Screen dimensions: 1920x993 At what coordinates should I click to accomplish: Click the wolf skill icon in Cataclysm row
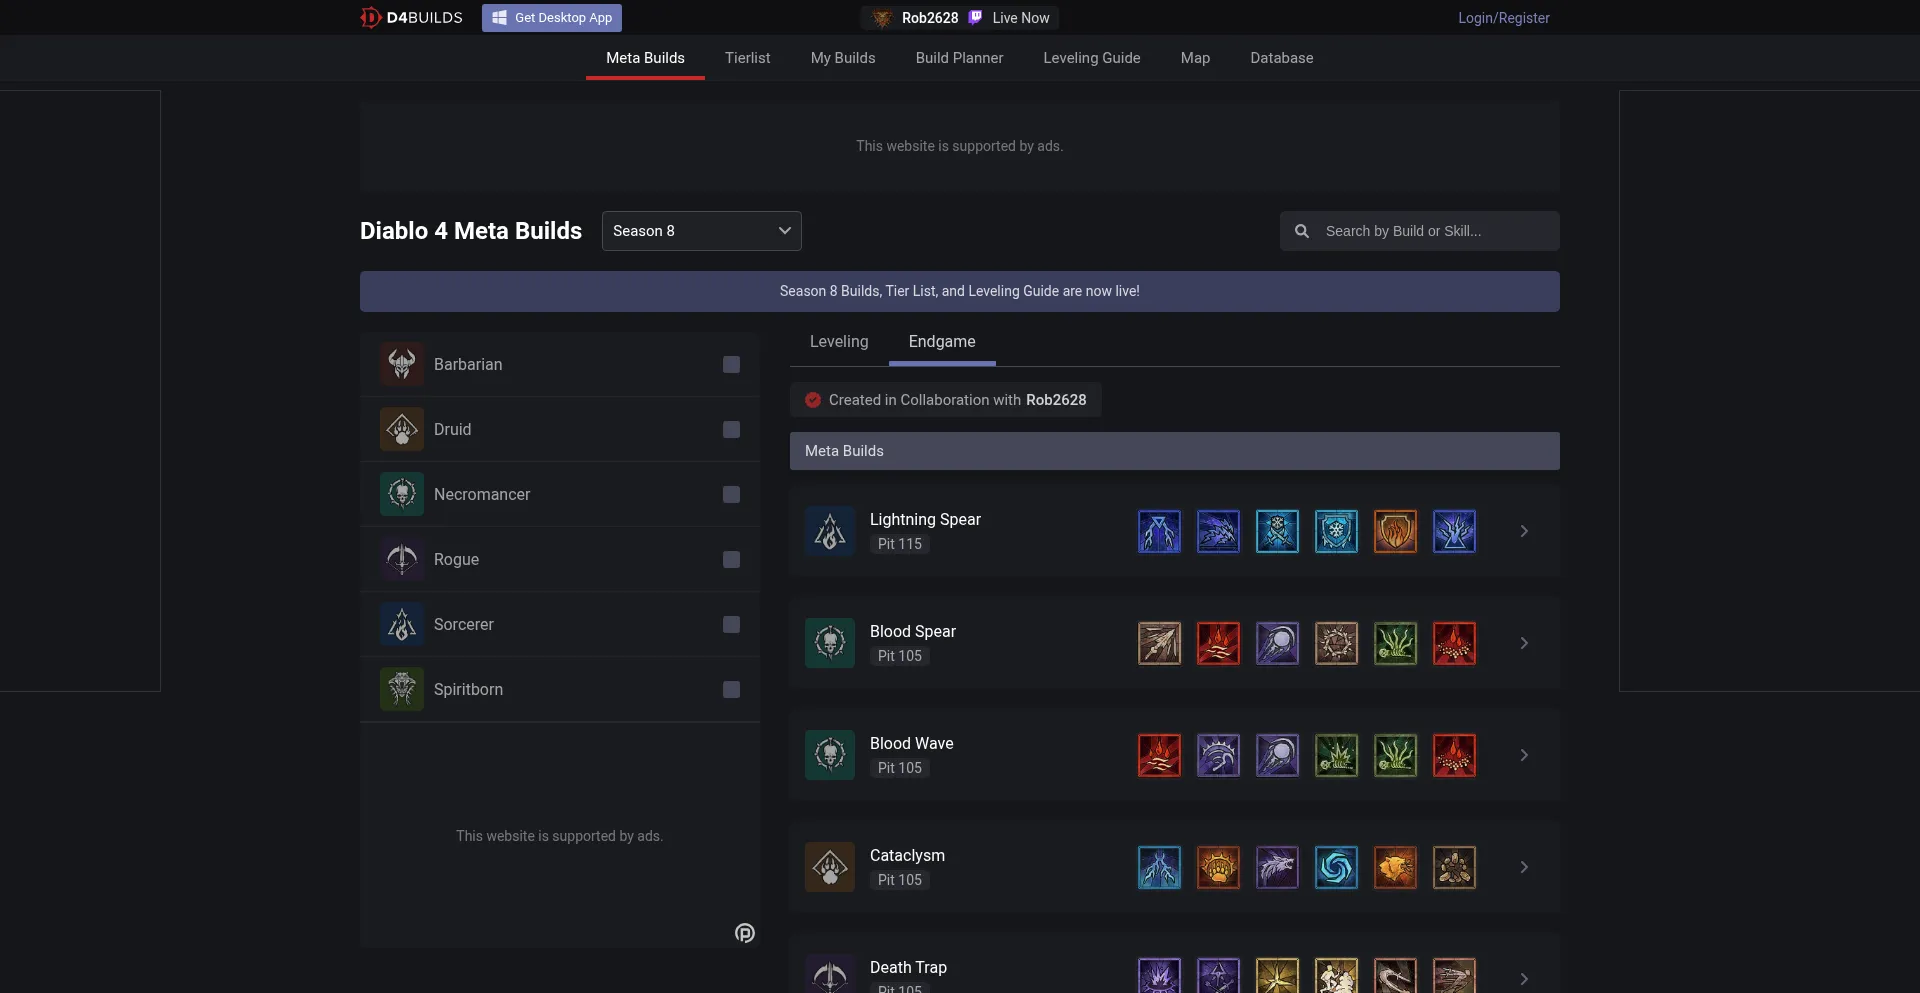click(1277, 867)
